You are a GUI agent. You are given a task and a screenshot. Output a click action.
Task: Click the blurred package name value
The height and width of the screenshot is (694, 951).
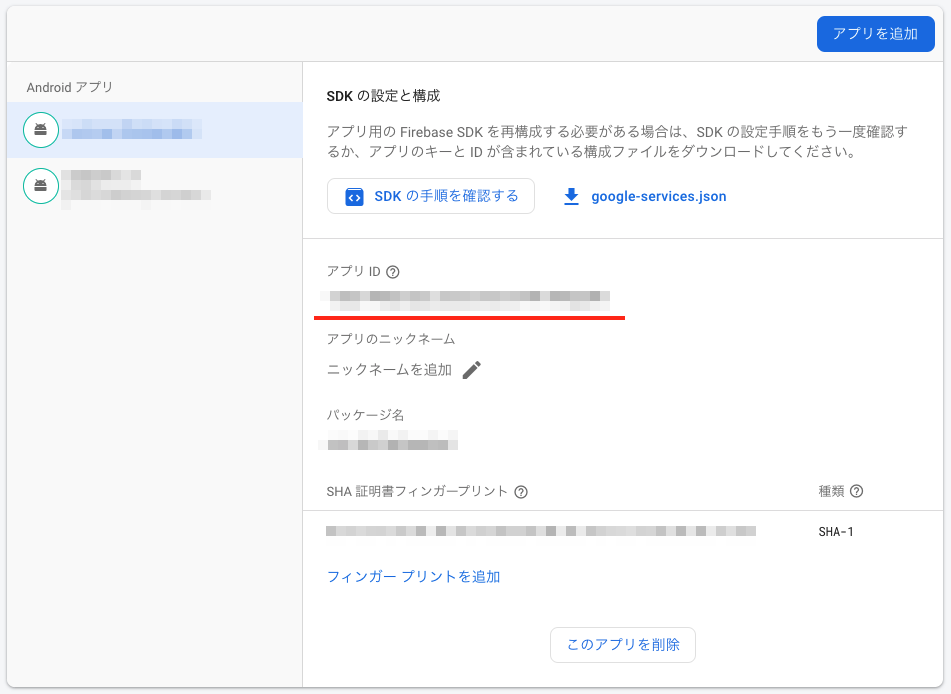(388, 440)
